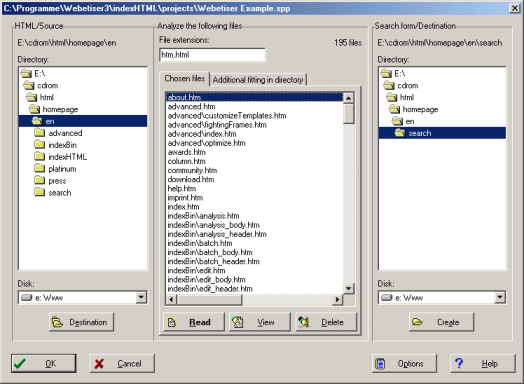524x384 pixels.
Task: Open the Options dialog
Action: pos(404,363)
